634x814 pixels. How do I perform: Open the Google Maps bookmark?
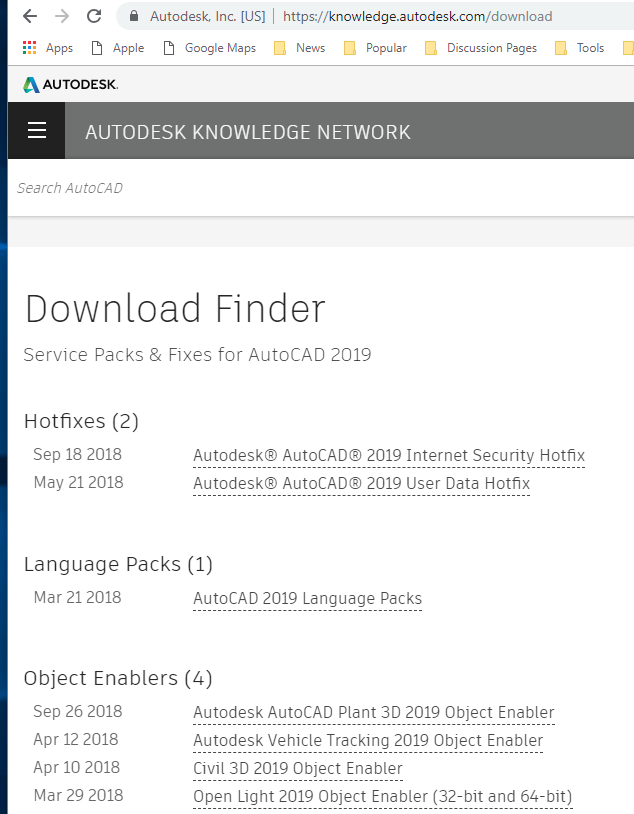pyautogui.click(x=209, y=48)
